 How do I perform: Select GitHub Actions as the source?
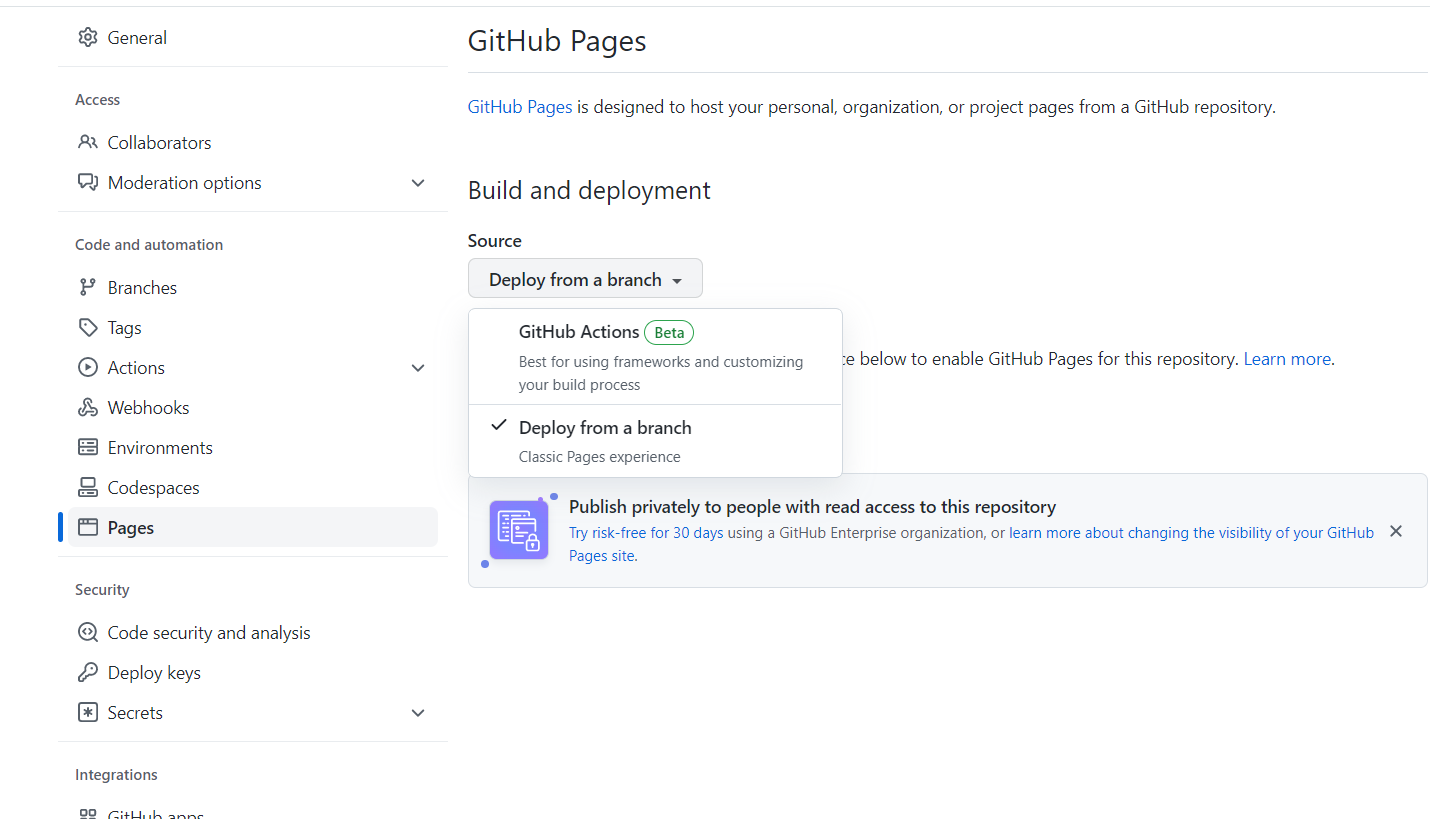coord(655,357)
